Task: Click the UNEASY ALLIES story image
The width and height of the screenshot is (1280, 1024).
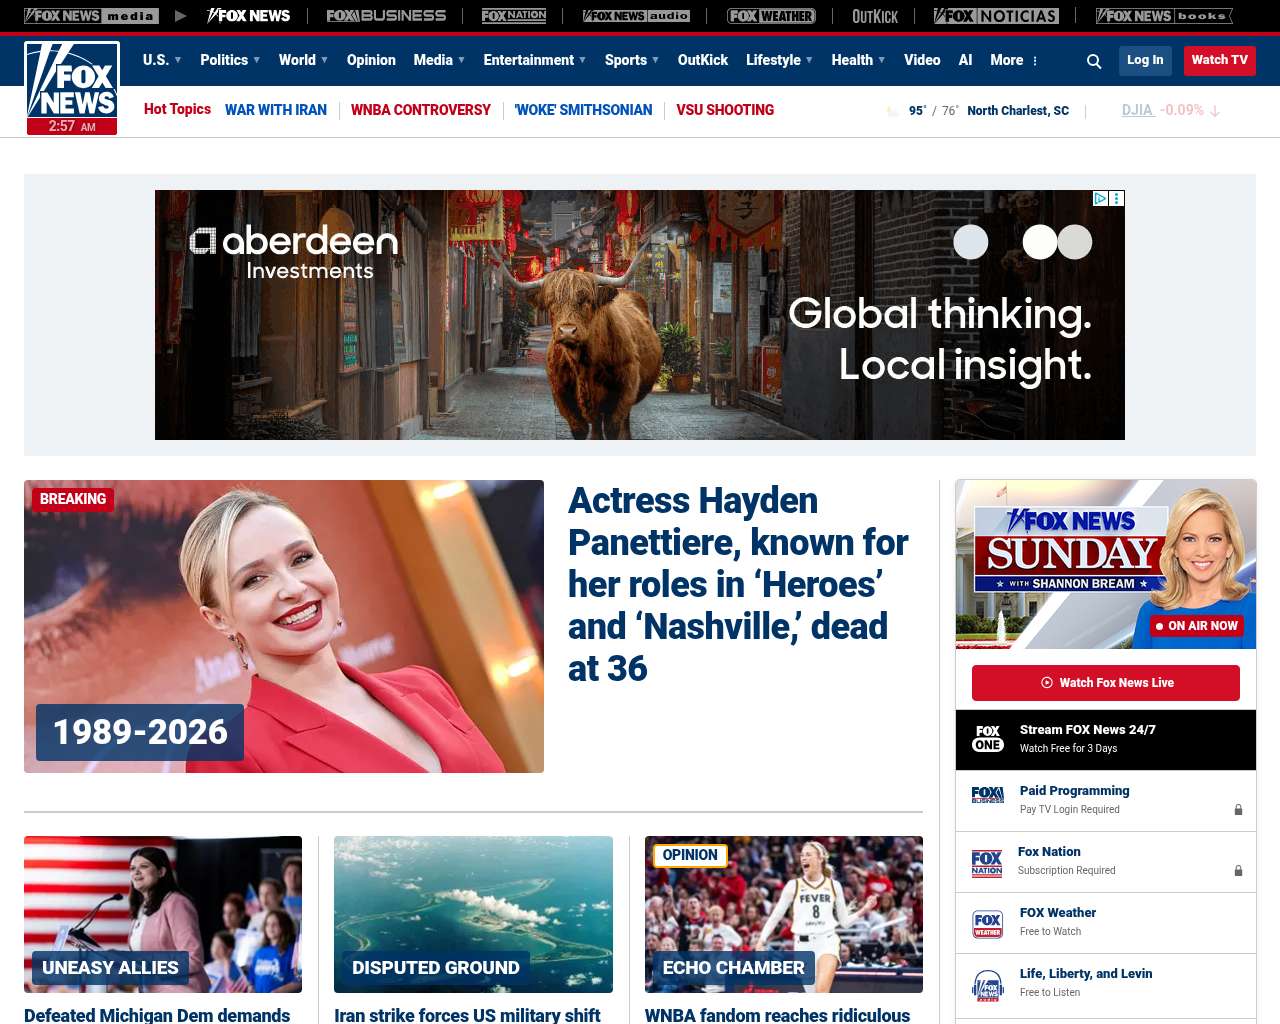Action: (x=163, y=914)
